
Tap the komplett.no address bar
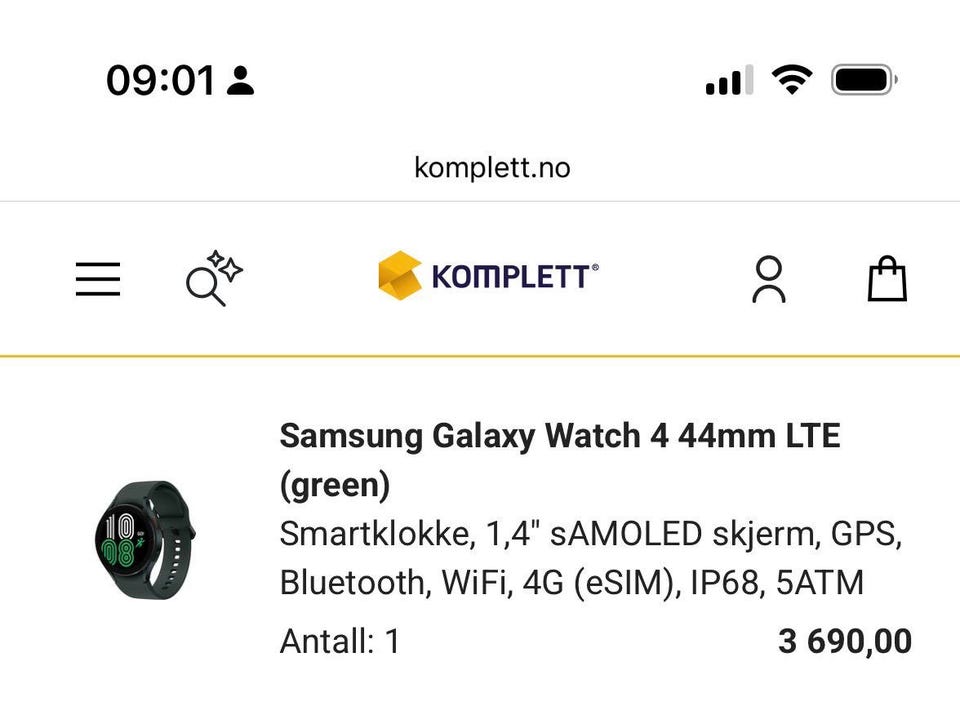492,167
